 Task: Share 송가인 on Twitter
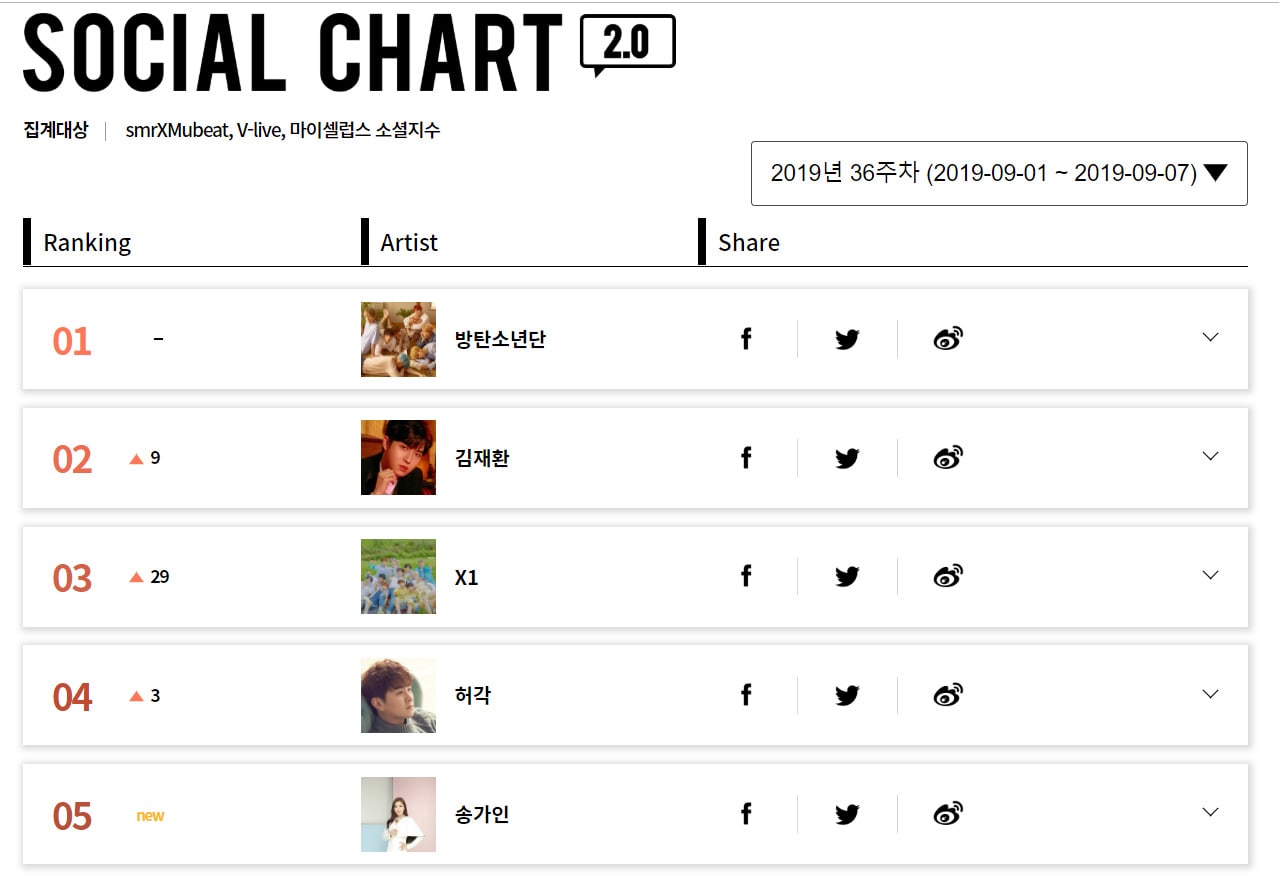click(847, 814)
